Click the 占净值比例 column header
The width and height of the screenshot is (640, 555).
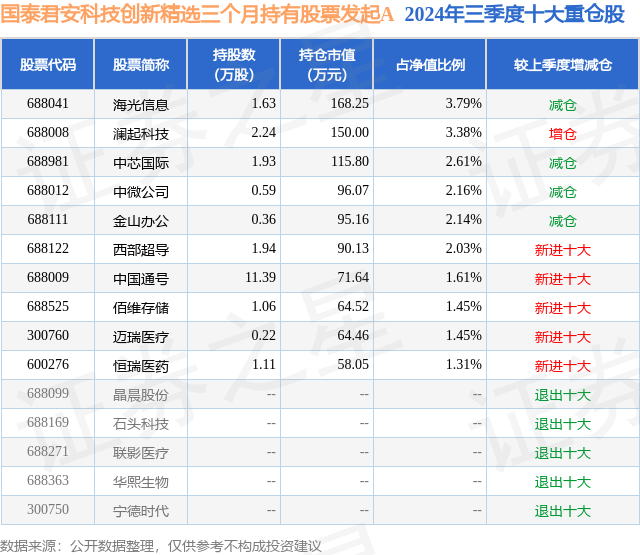click(x=430, y=64)
